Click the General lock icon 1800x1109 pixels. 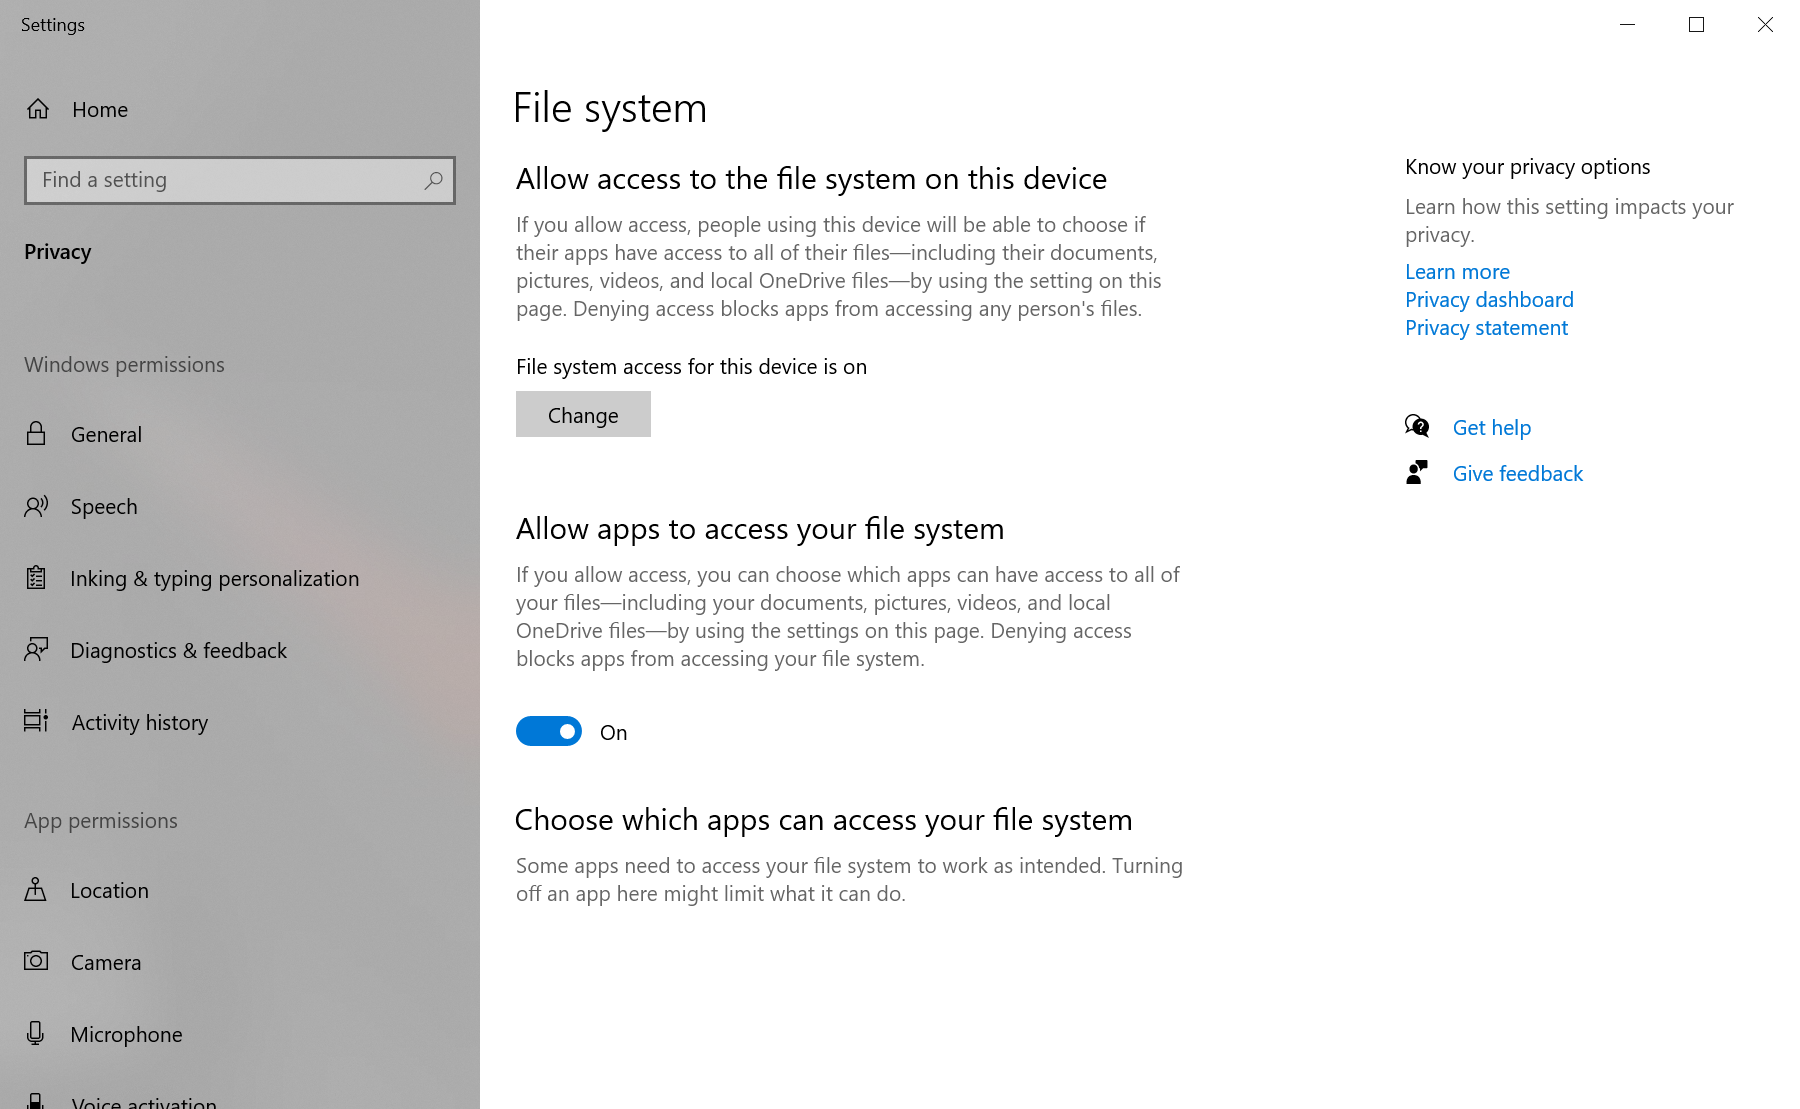(36, 433)
